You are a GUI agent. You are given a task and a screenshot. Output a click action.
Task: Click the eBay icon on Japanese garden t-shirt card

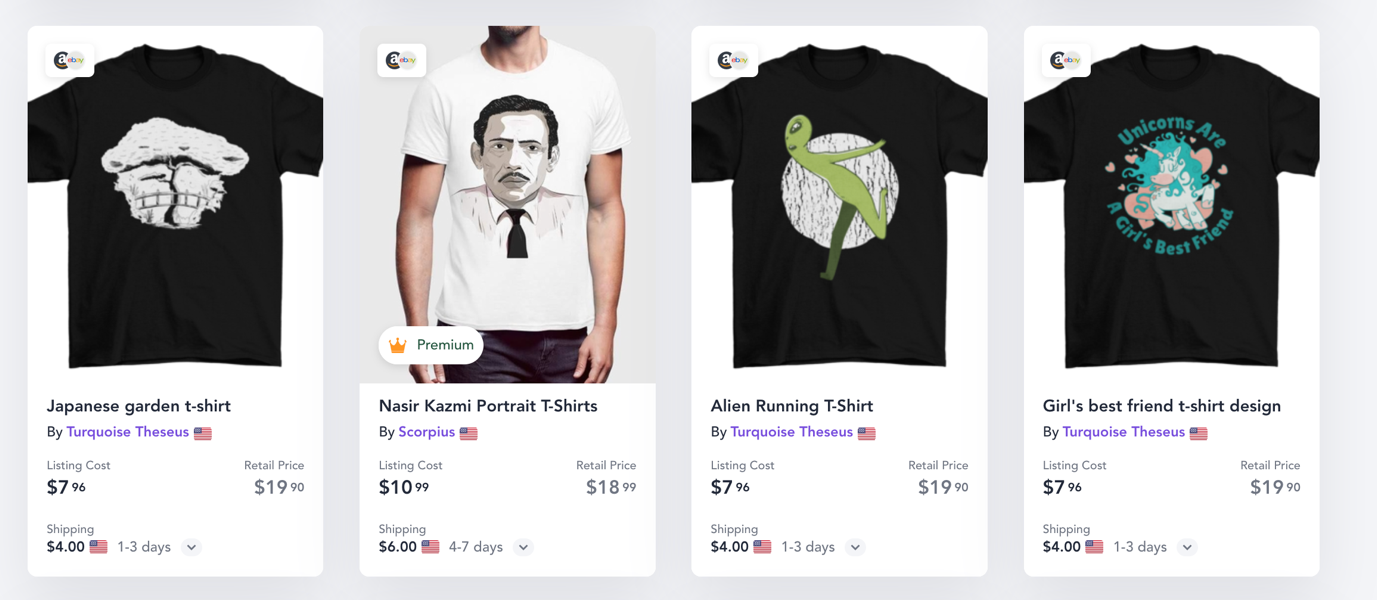coord(68,60)
